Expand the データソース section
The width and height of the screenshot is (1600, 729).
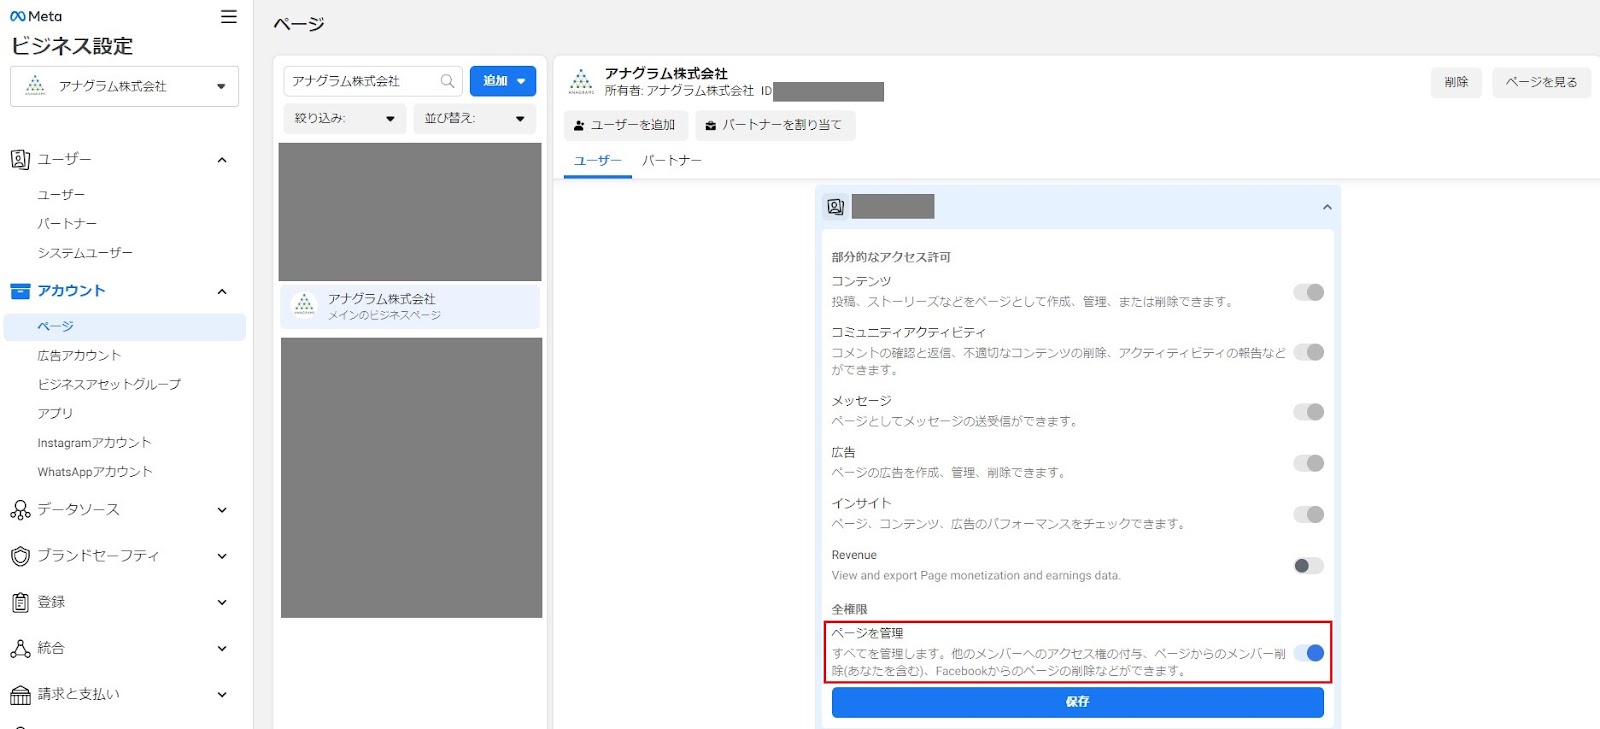click(x=222, y=510)
